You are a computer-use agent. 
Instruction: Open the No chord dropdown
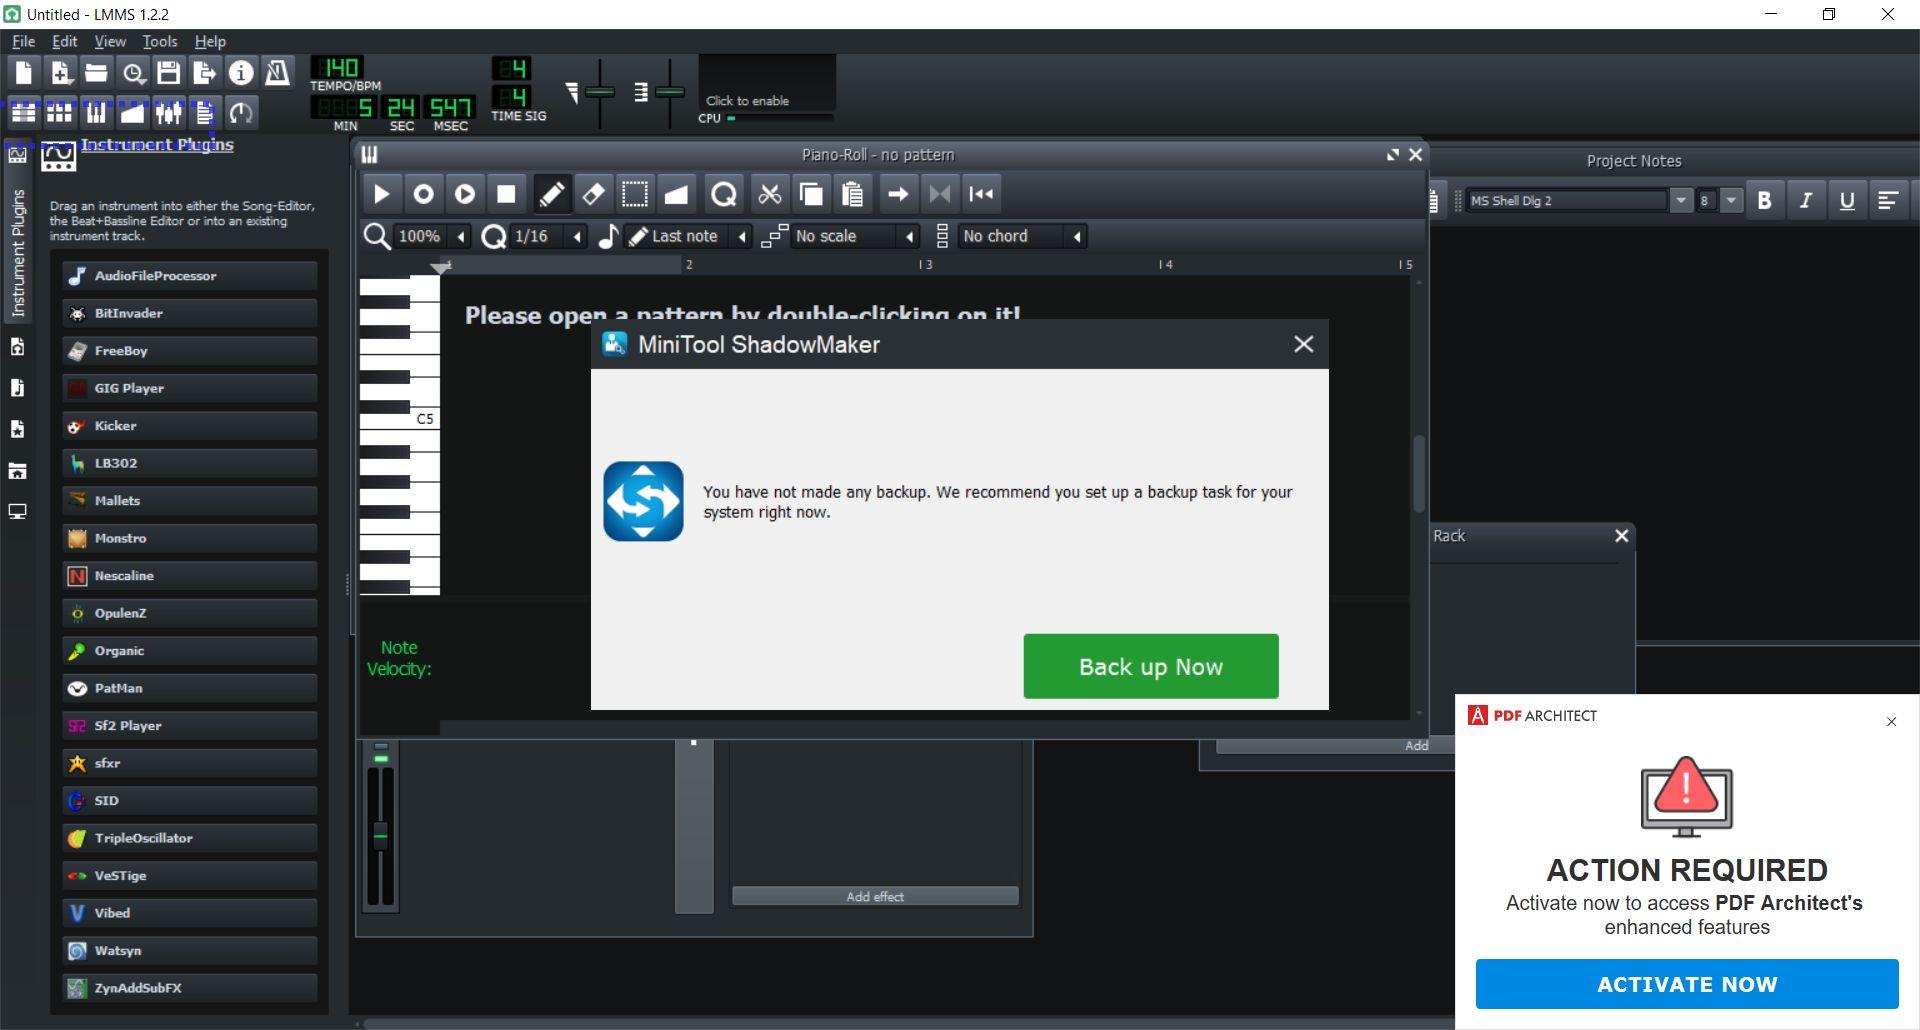pos(1022,237)
